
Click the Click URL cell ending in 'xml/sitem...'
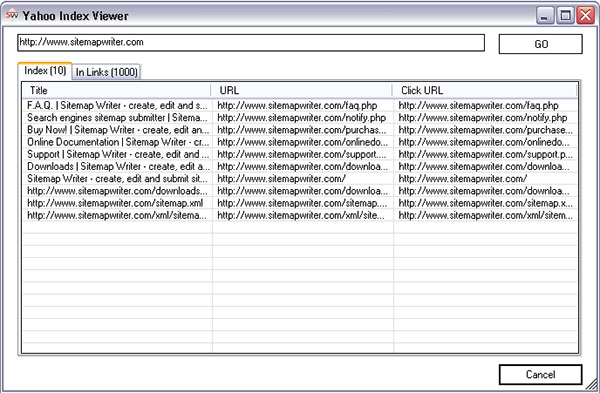coord(486,215)
